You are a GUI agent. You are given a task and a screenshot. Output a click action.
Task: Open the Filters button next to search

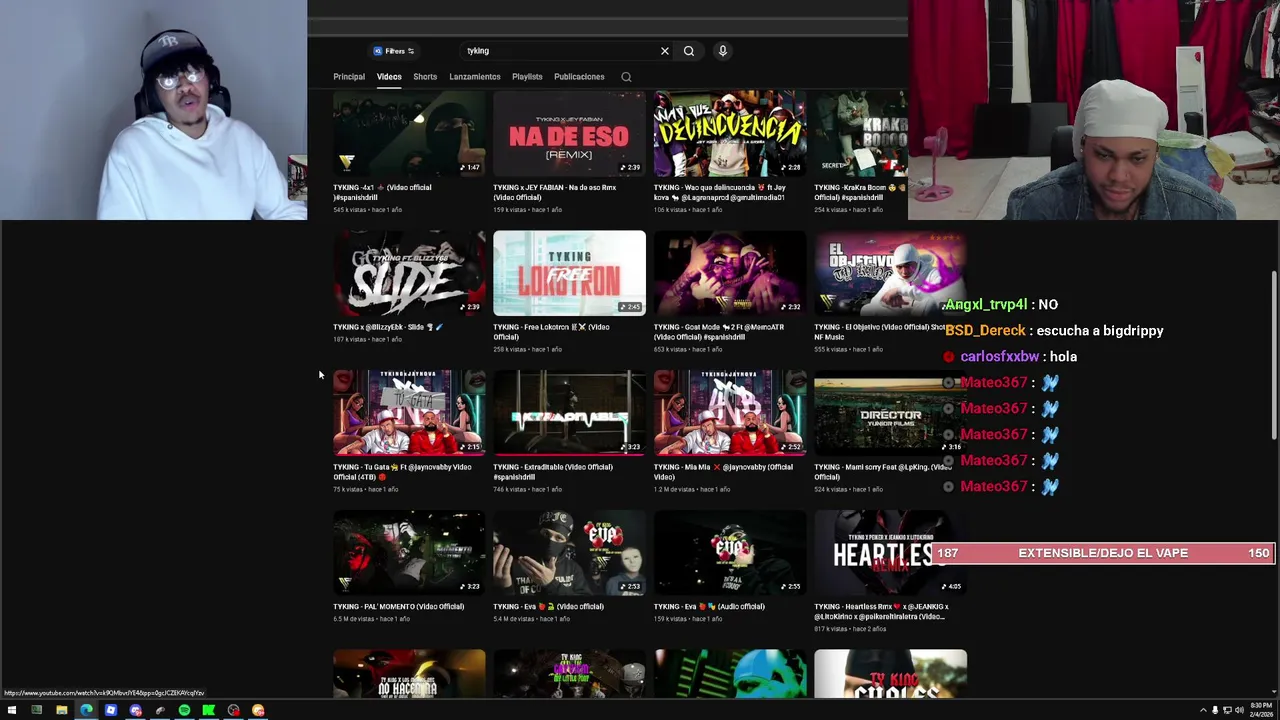pyautogui.click(x=394, y=51)
